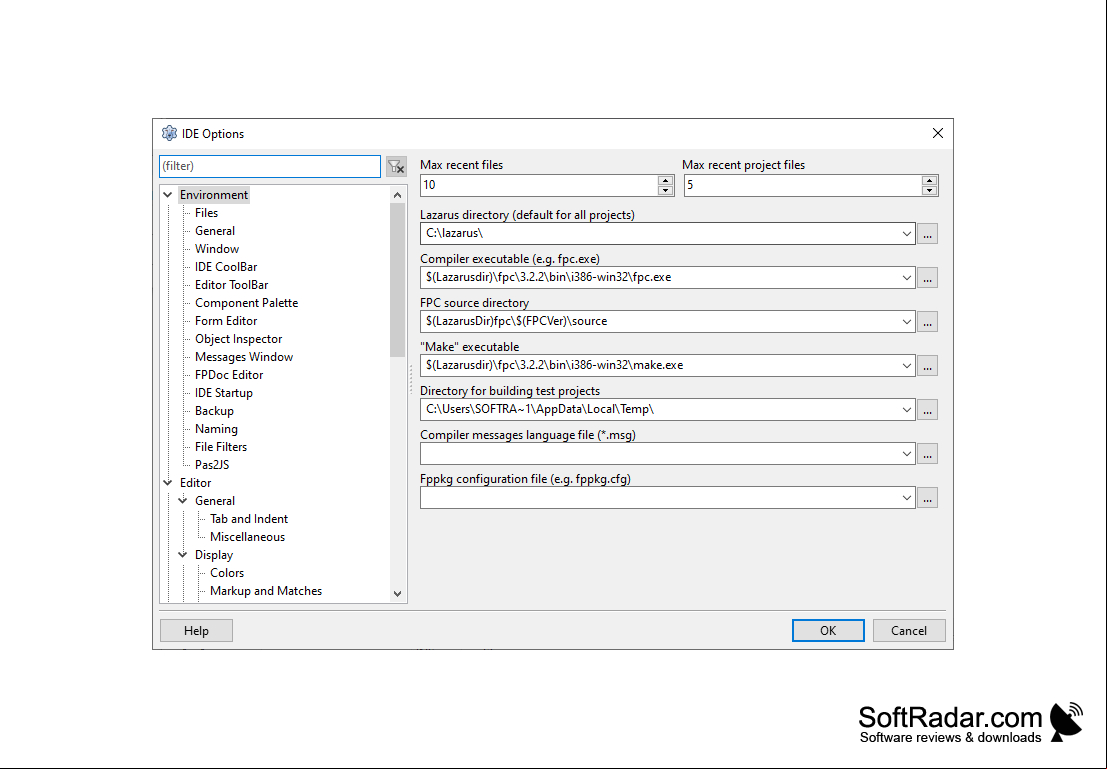Open Messages Window options
Viewport: 1107px width, 769px height.
[x=244, y=357]
